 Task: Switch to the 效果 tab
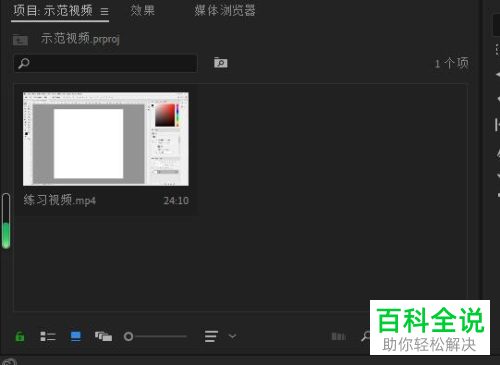143,11
